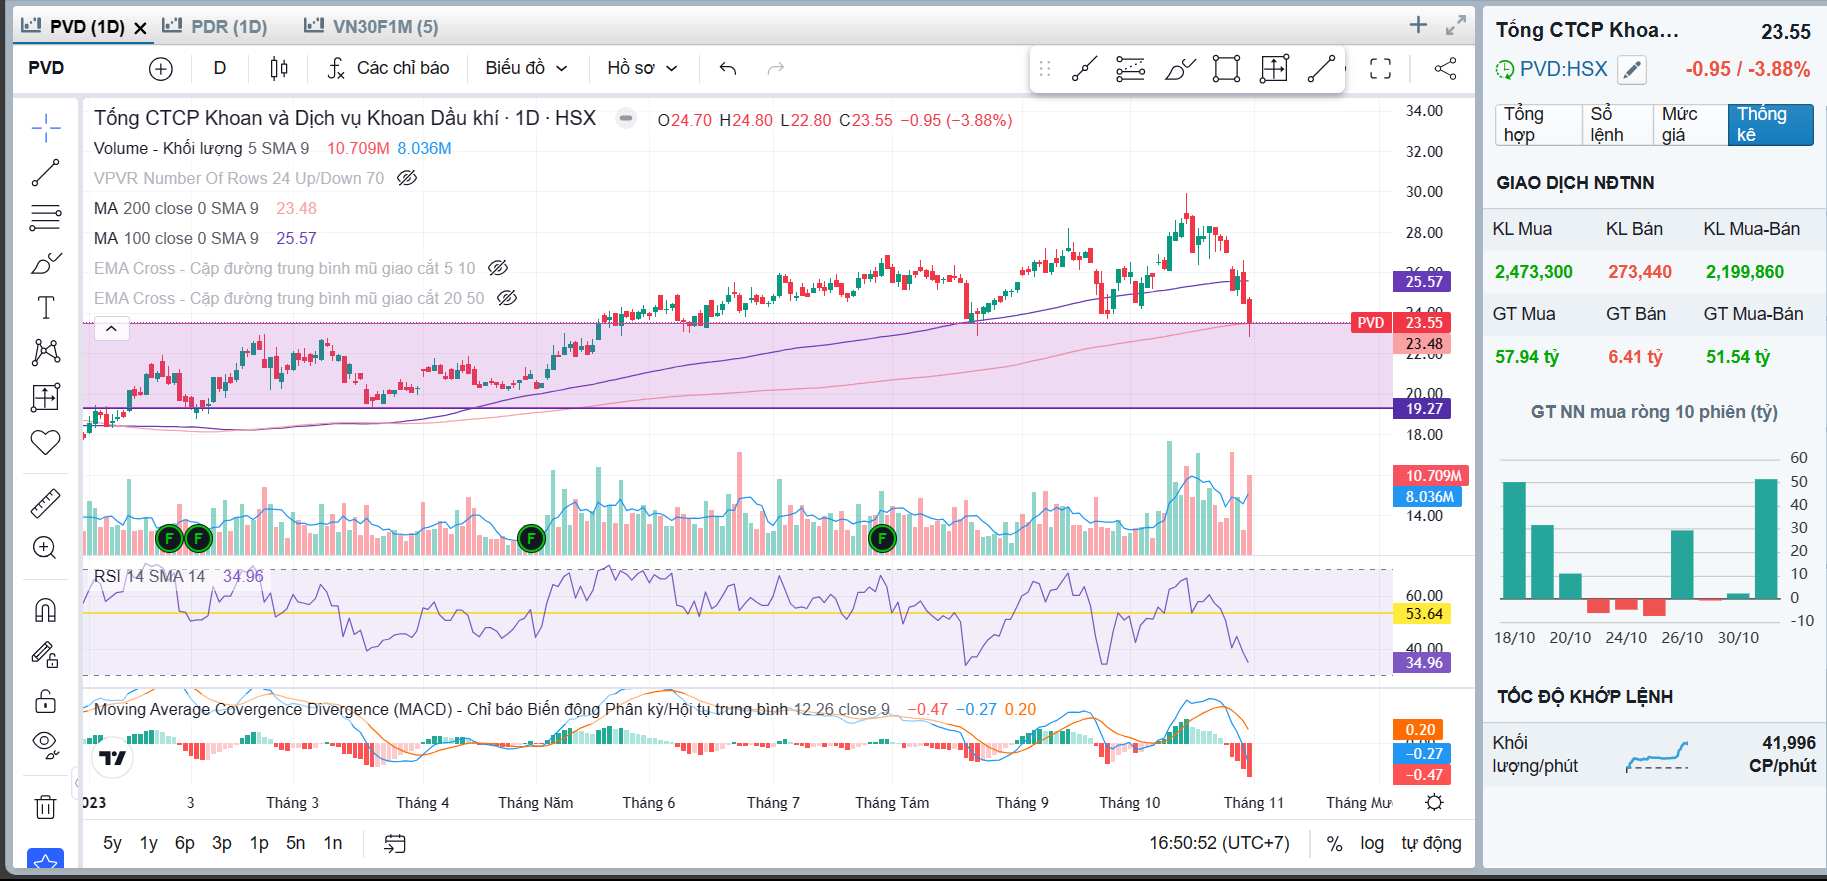
Task: Enter fullscreen mode from the chart toolbar
Action: [1381, 68]
